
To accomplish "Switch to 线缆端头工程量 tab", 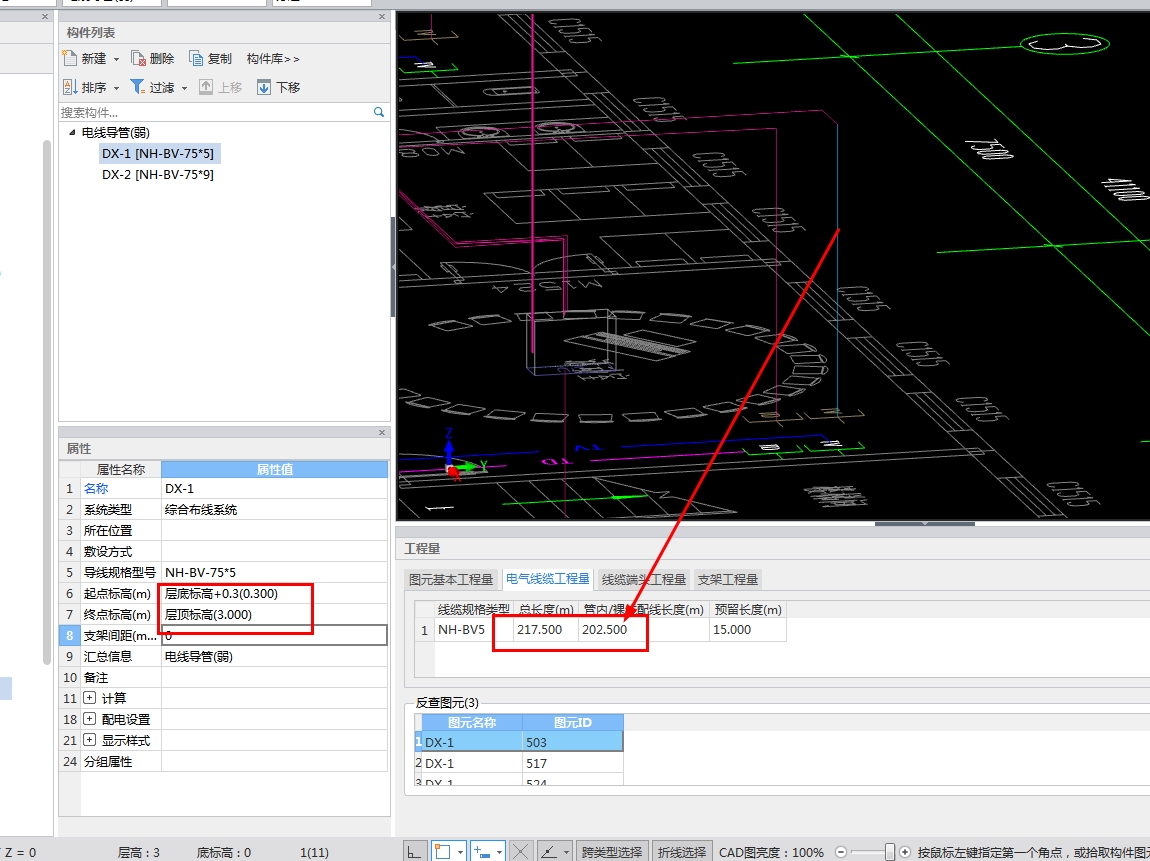I will (x=643, y=579).
